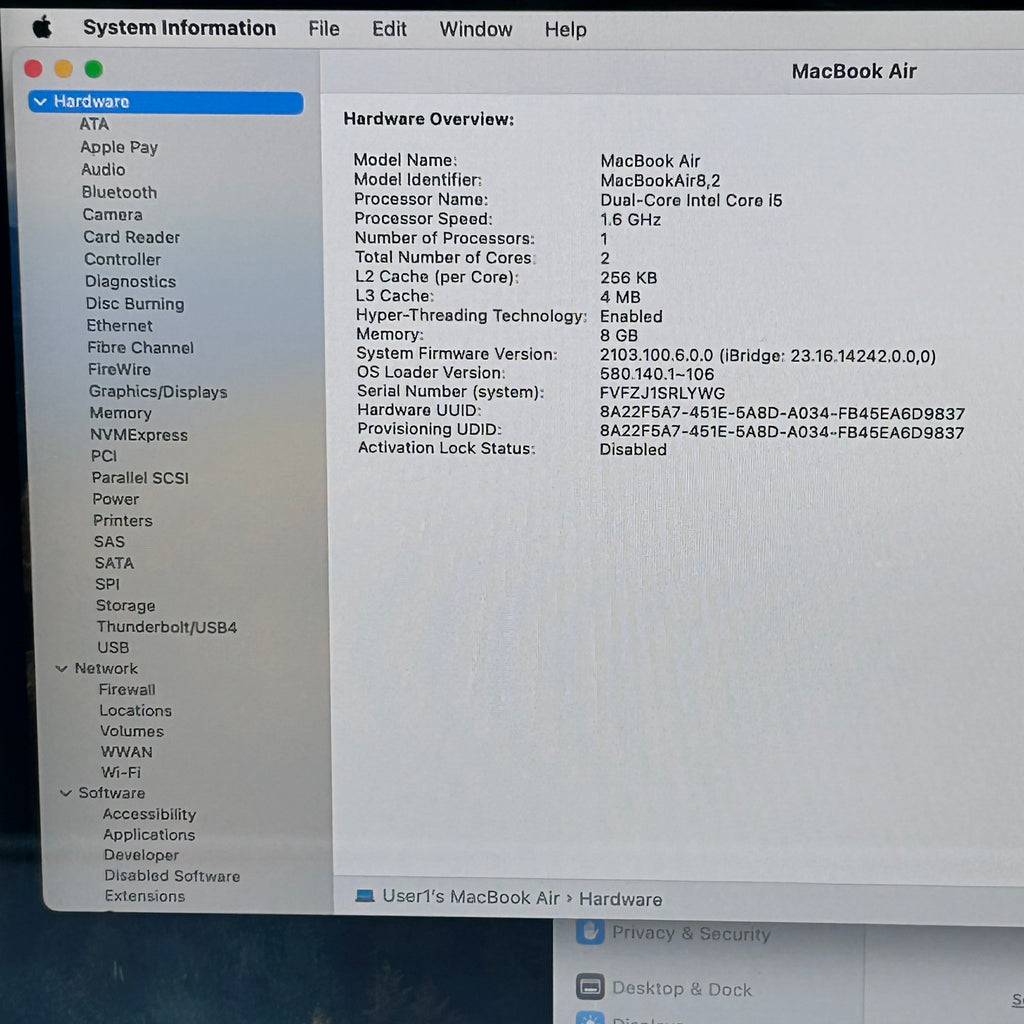
Task: Select the Software category in sidebar
Action: (112, 793)
